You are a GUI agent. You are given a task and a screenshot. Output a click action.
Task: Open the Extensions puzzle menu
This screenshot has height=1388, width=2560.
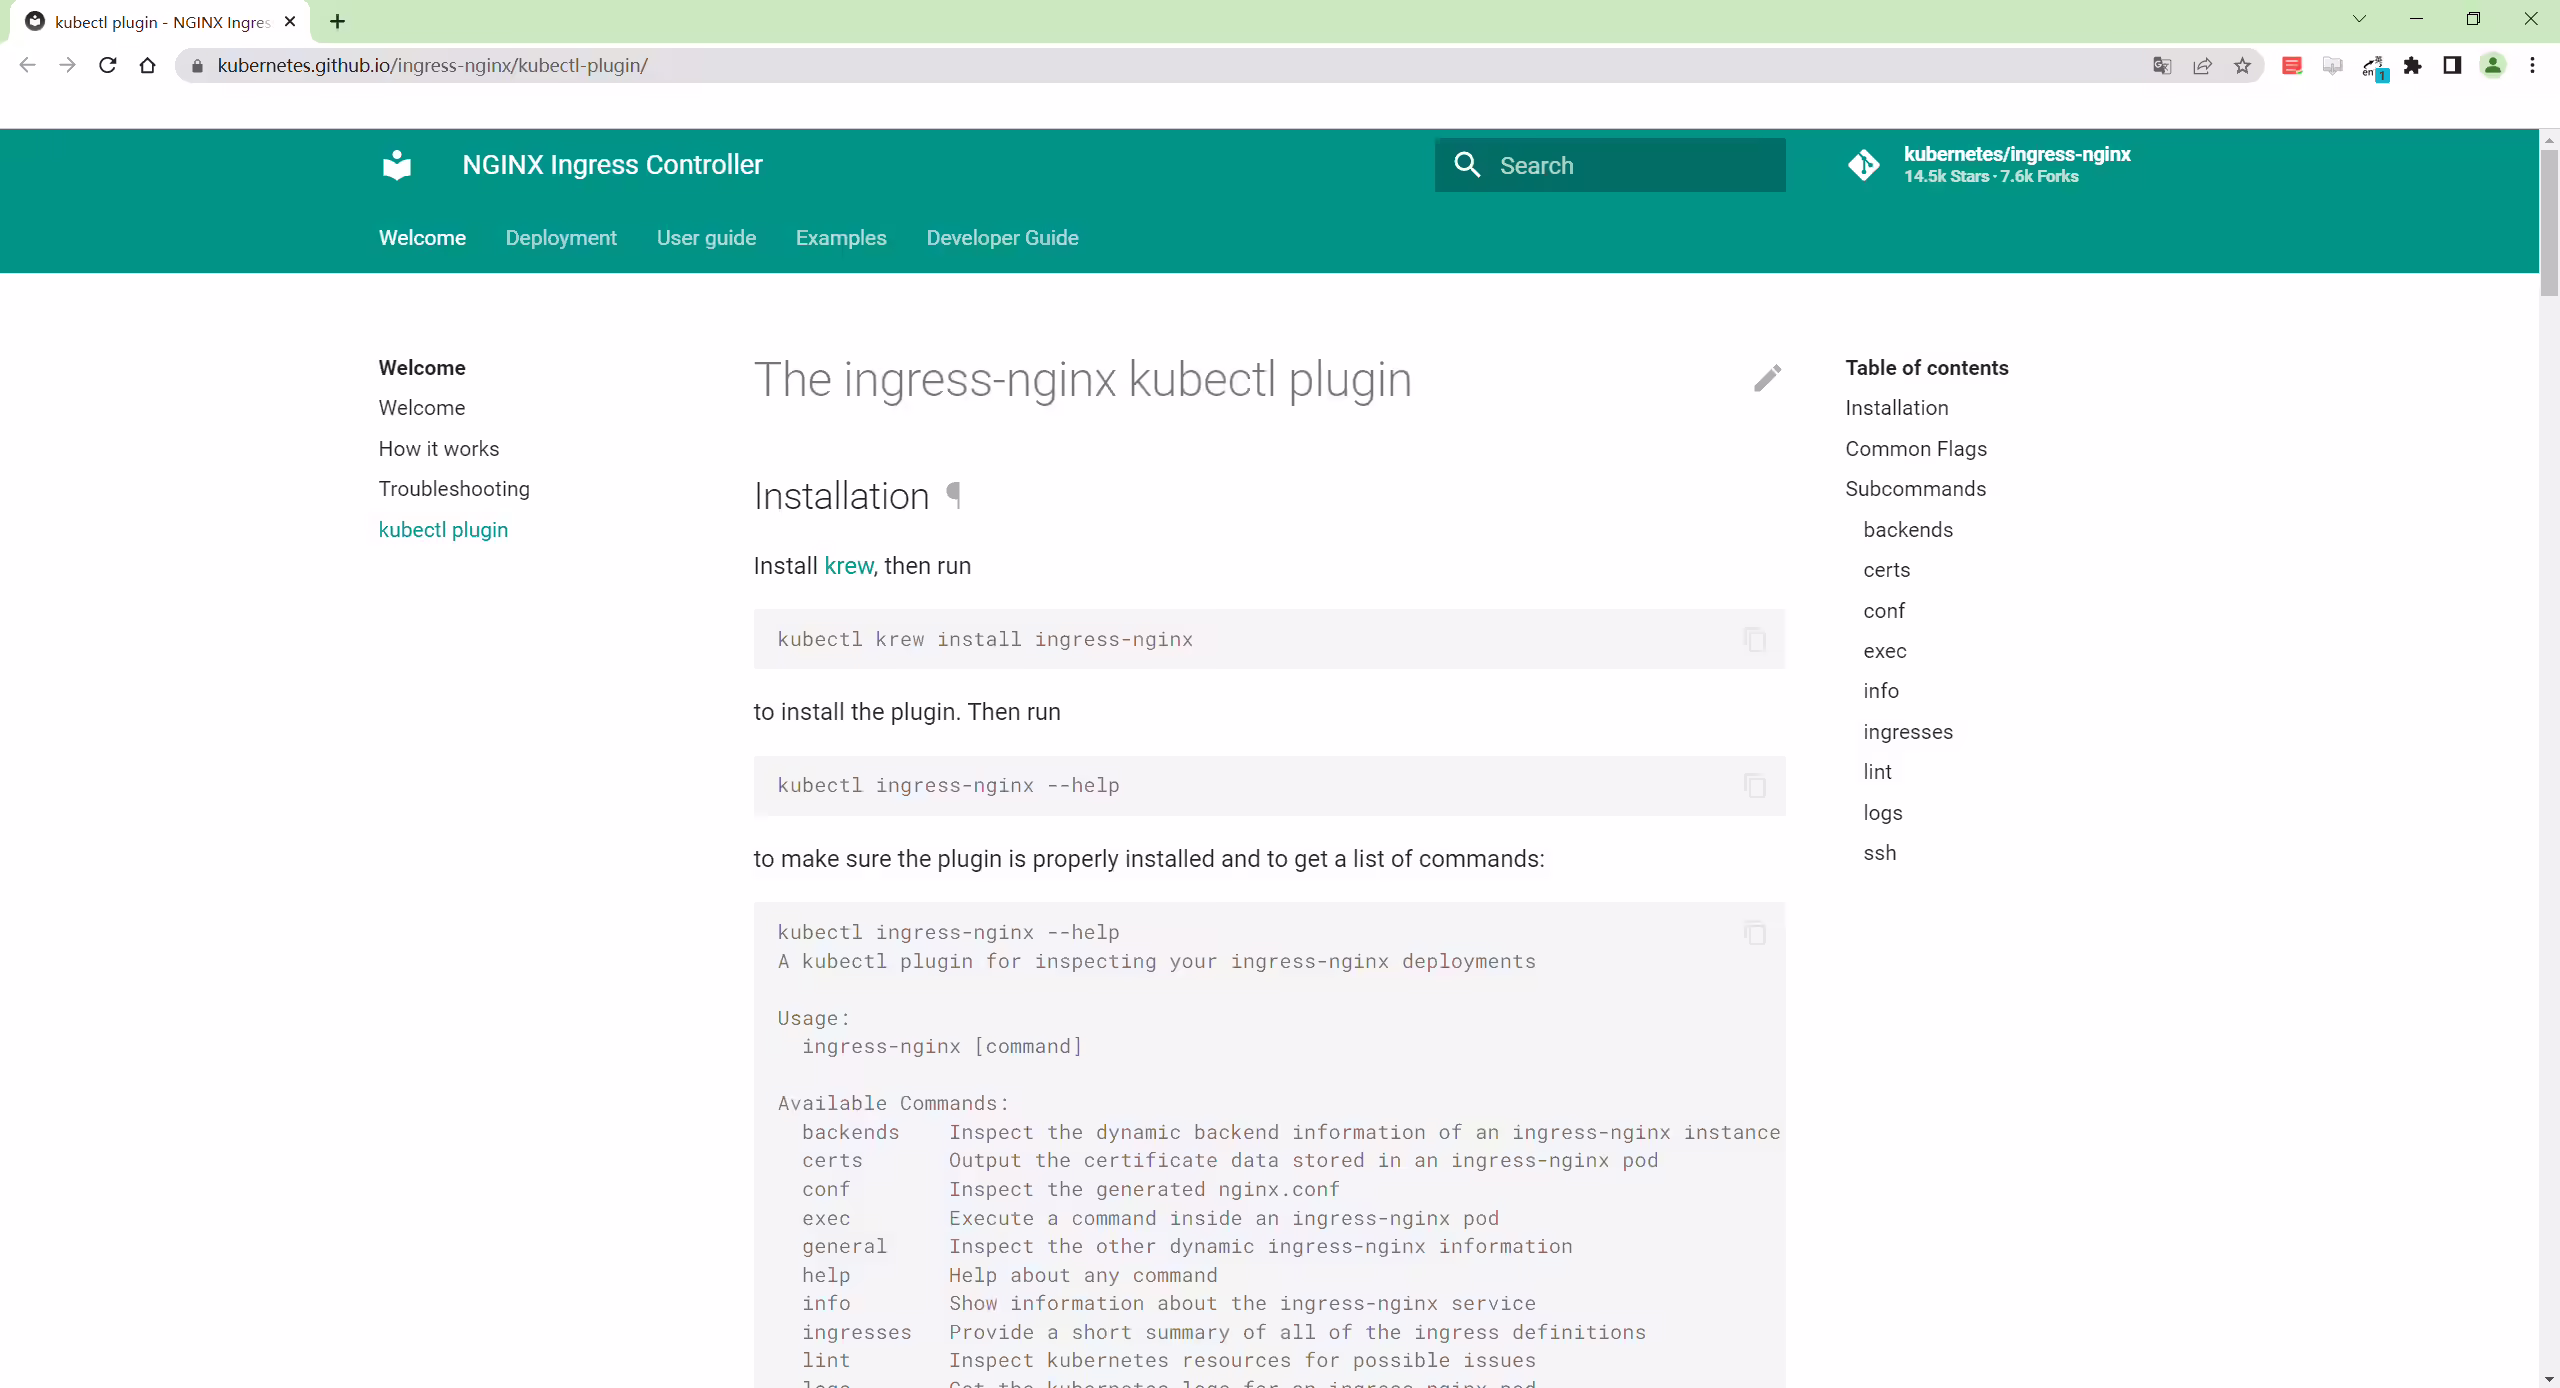pos(2413,66)
